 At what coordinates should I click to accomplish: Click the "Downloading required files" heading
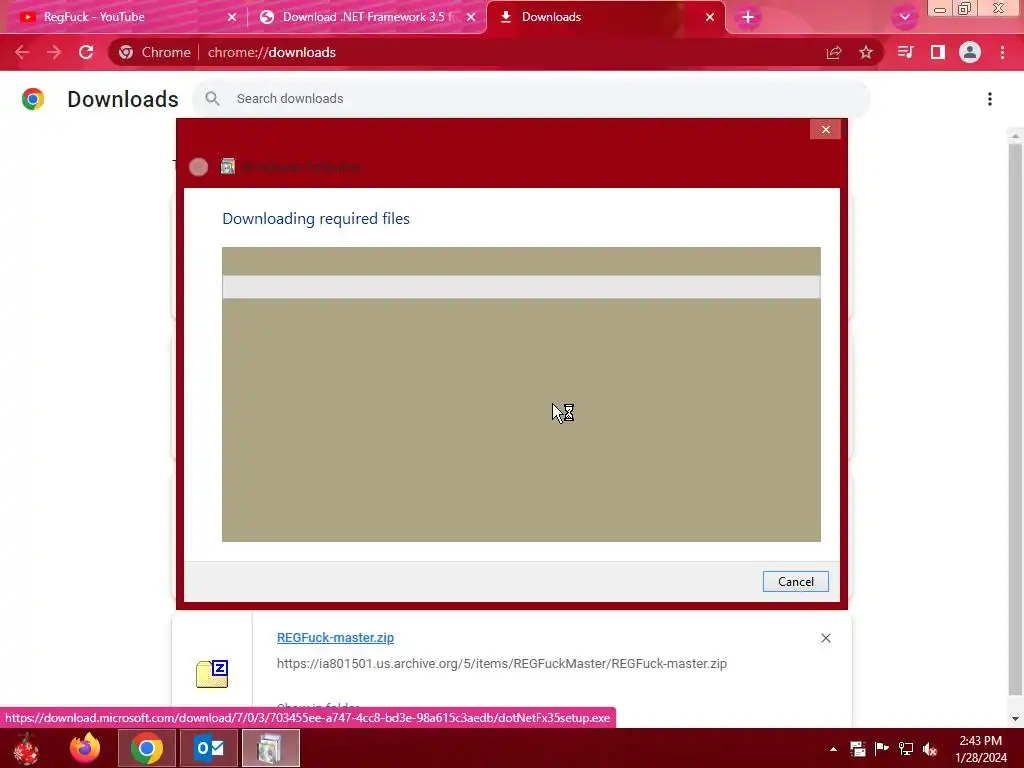pyautogui.click(x=316, y=219)
